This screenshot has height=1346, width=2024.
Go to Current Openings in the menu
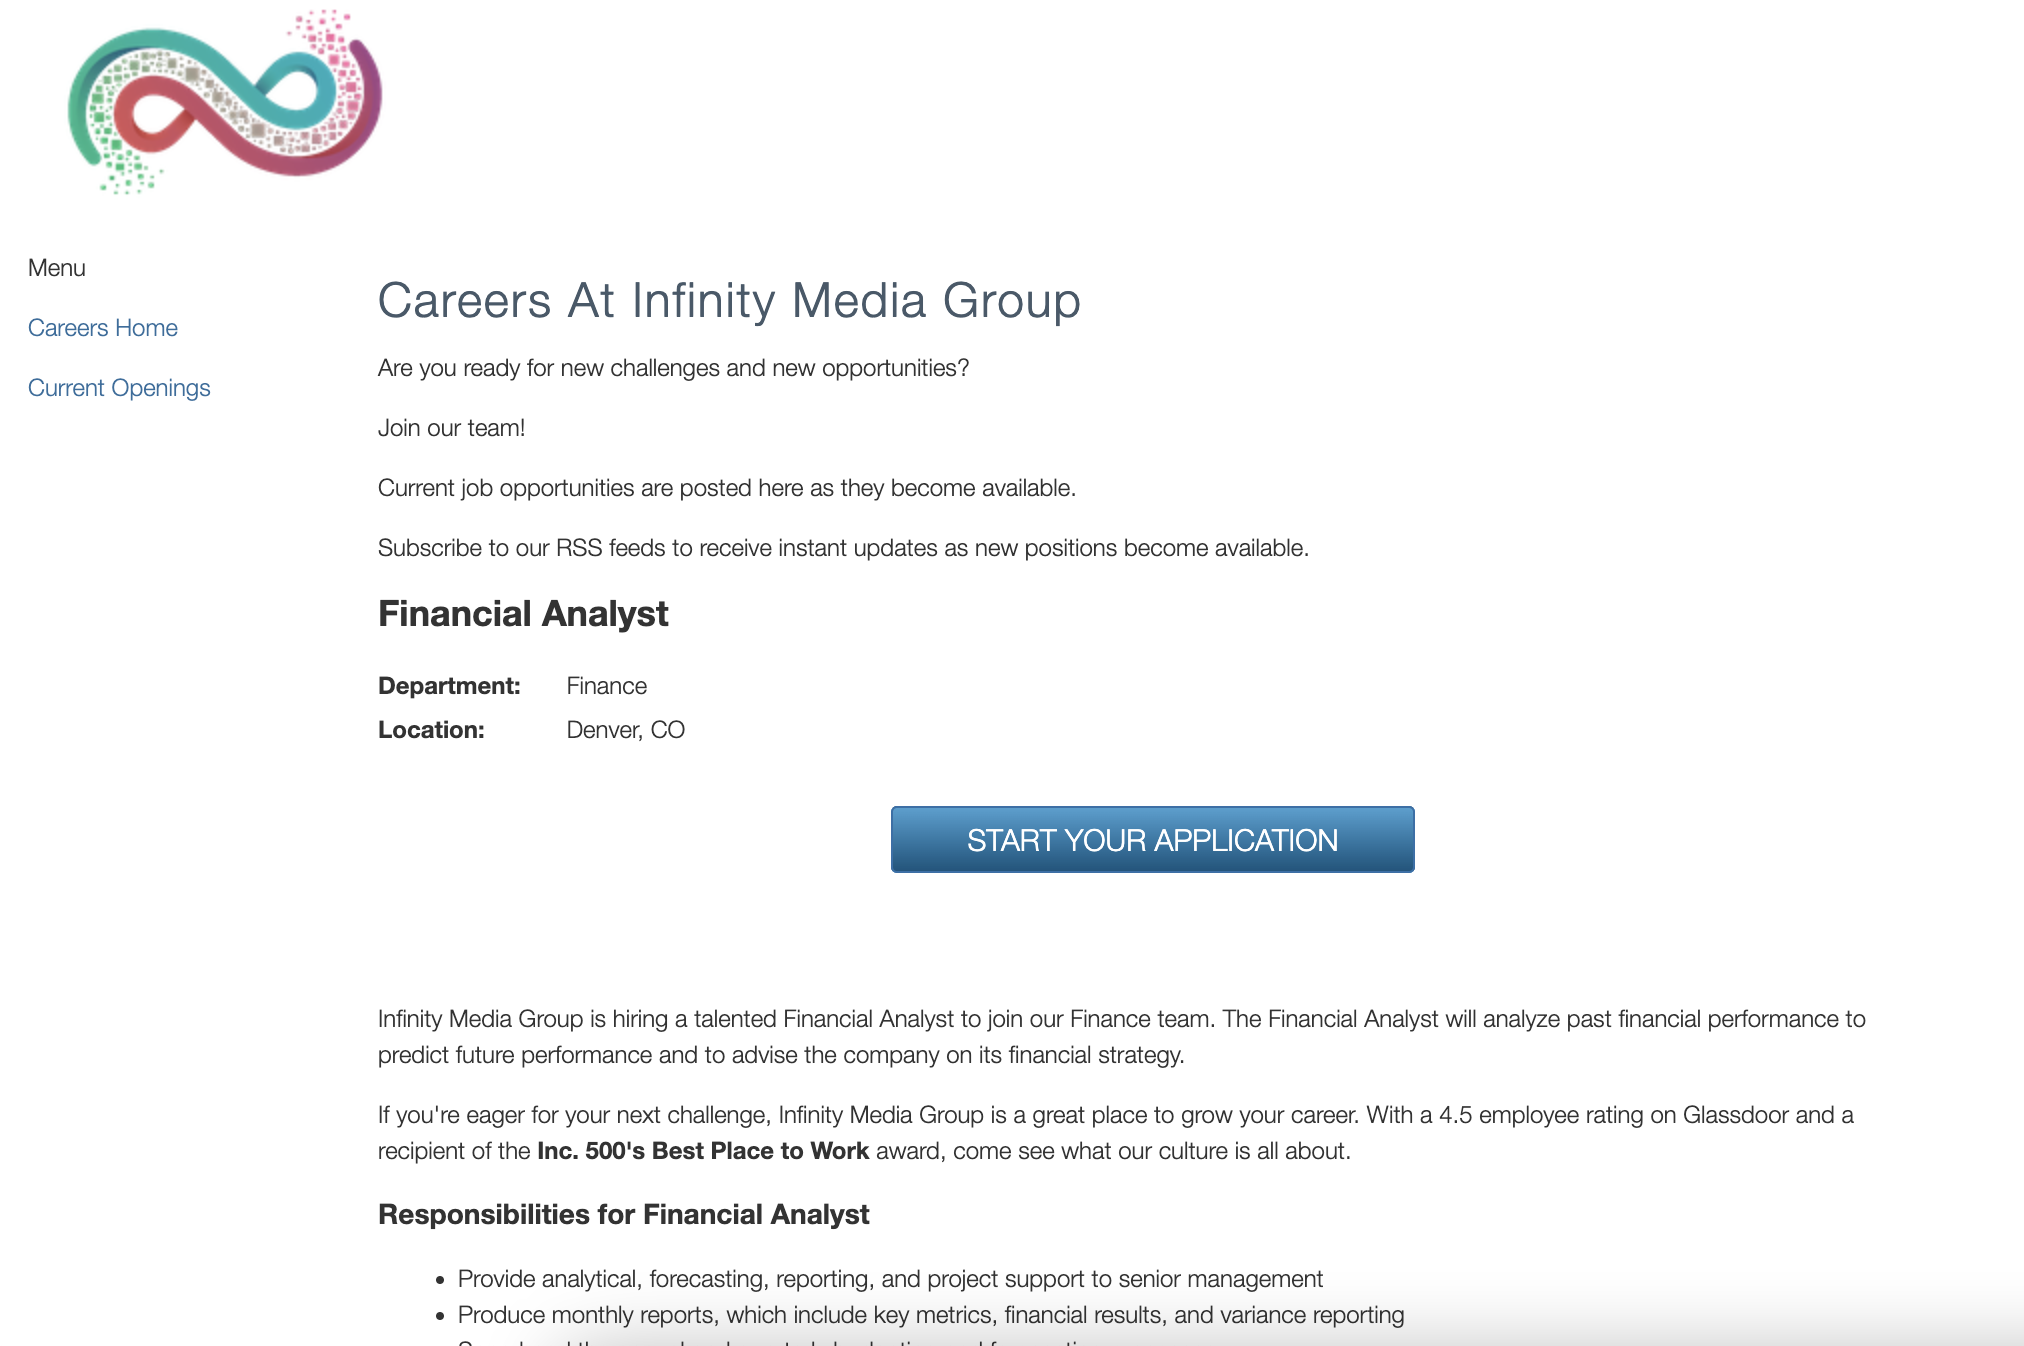119,388
